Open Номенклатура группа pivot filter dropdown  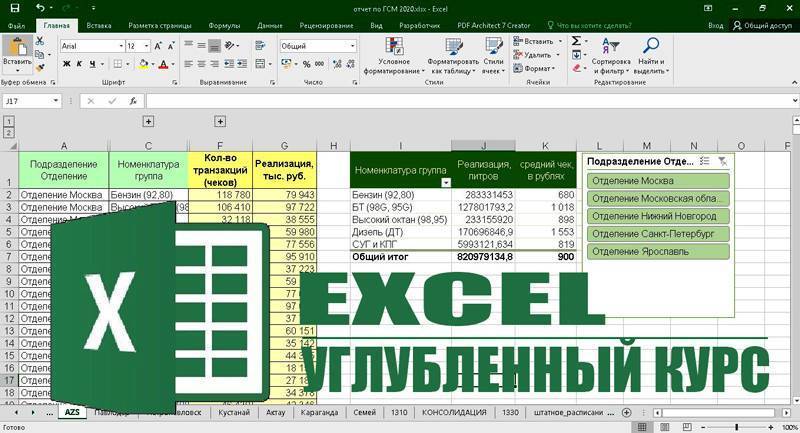pyautogui.click(x=445, y=183)
